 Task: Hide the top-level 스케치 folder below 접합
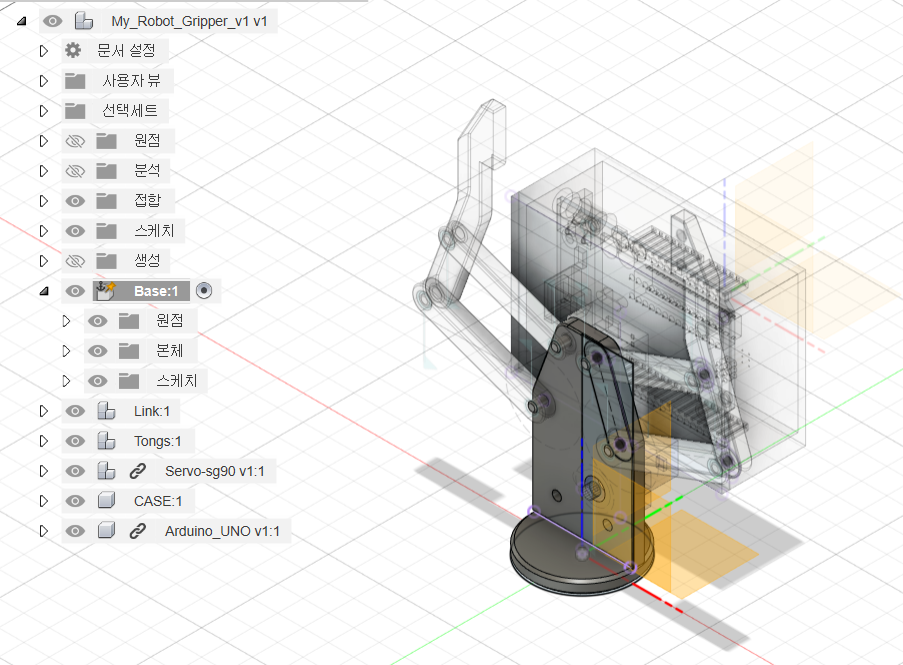75,231
